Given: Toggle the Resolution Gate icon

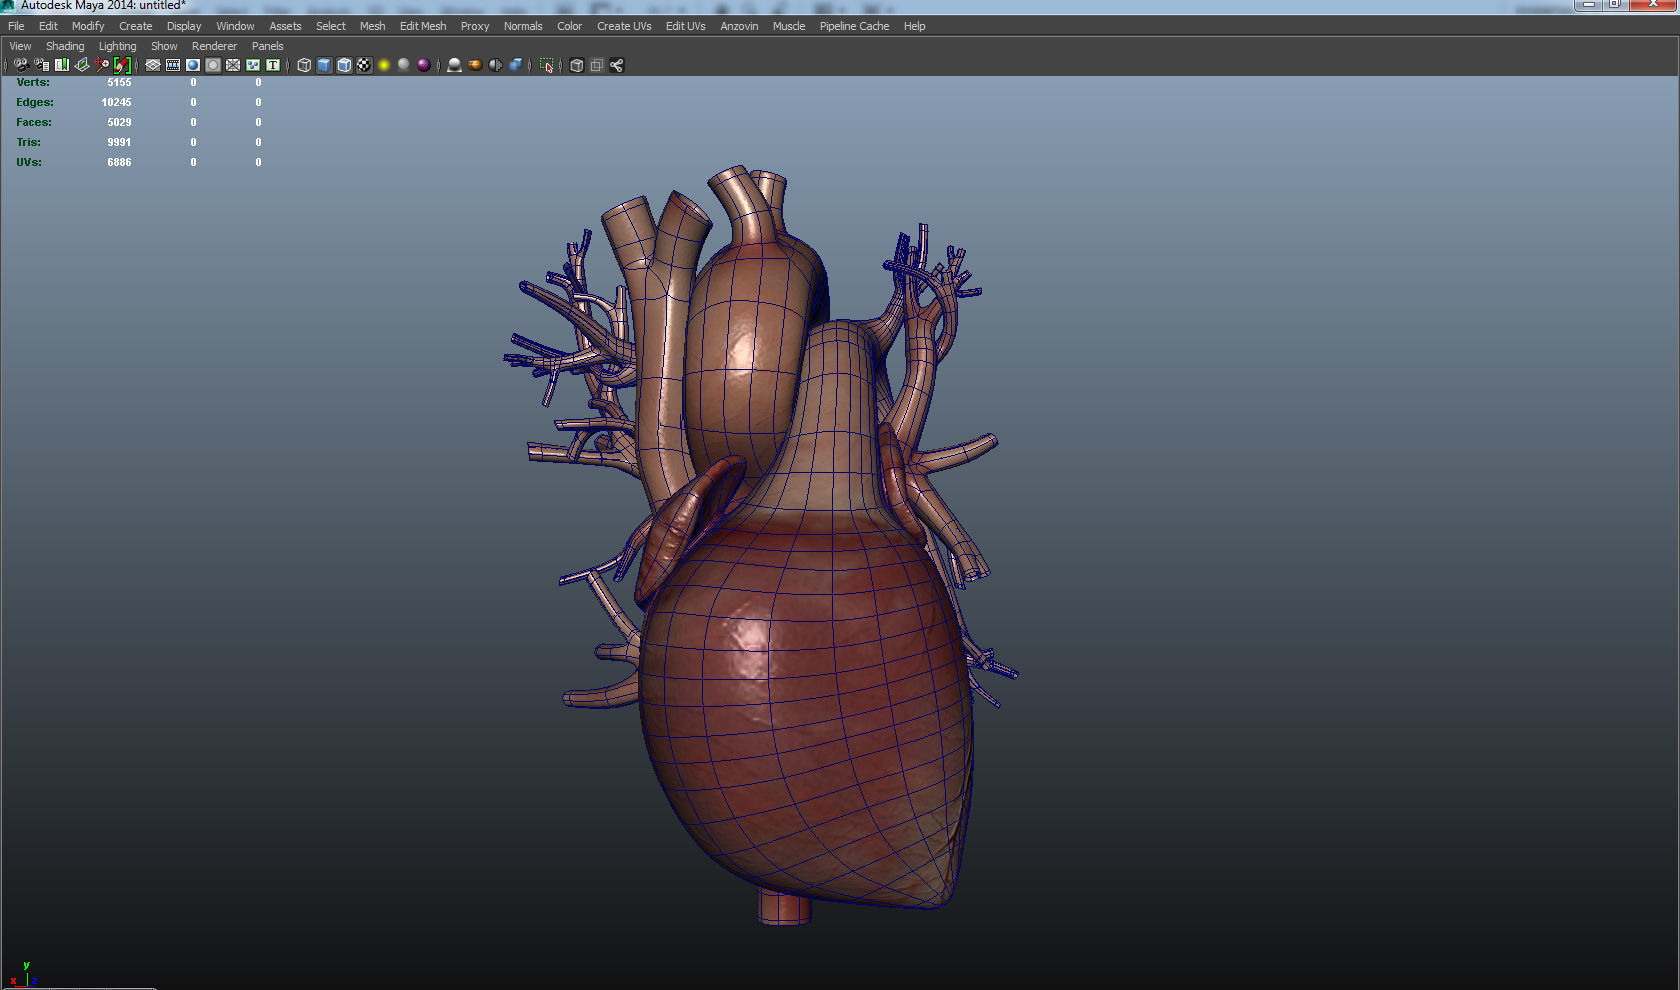Looking at the screenshot, I should pyautogui.click(x=193, y=65).
